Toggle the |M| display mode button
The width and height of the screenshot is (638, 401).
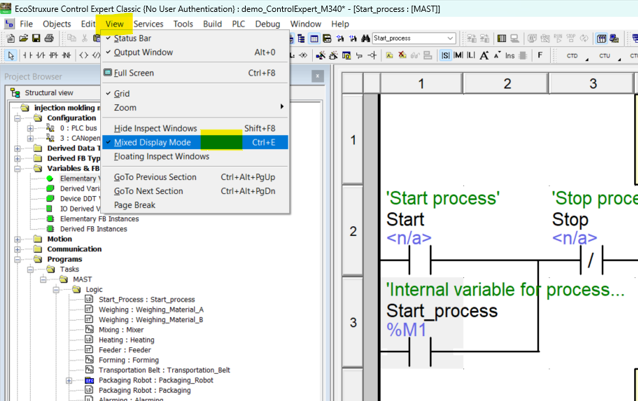tap(458, 55)
